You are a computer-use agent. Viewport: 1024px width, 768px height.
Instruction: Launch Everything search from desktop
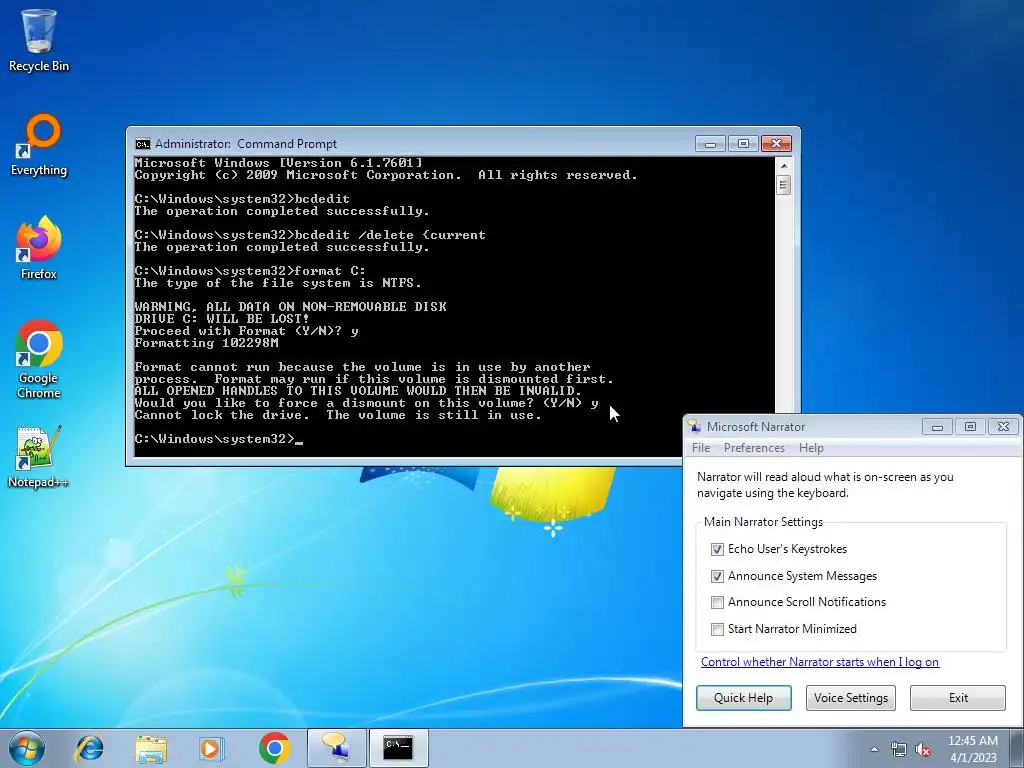pos(39,145)
